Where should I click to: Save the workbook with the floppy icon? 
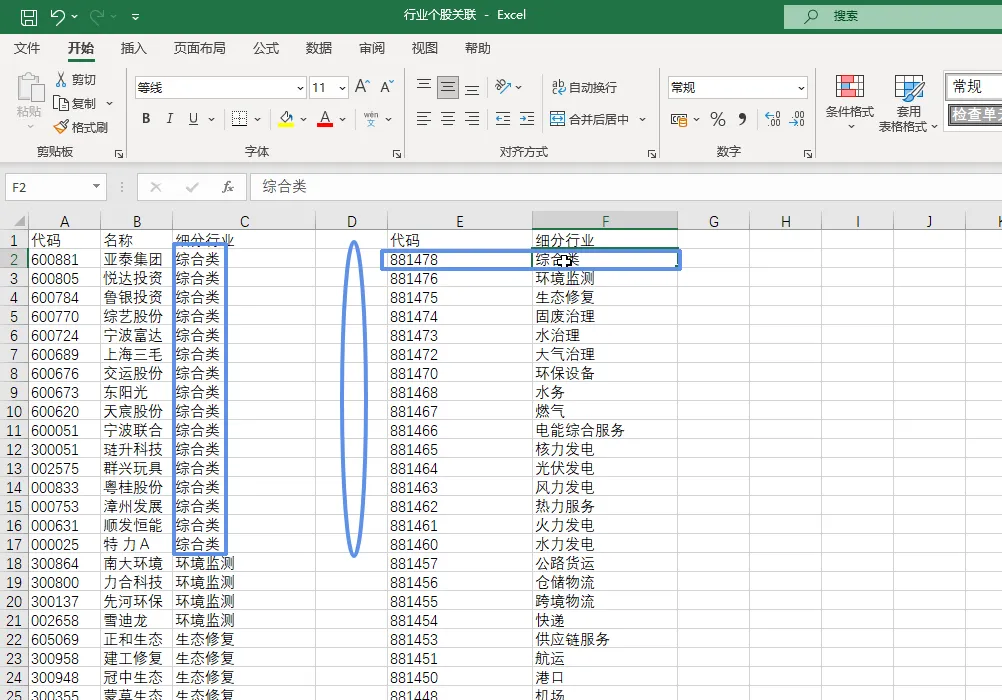click(x=29, y=17)
